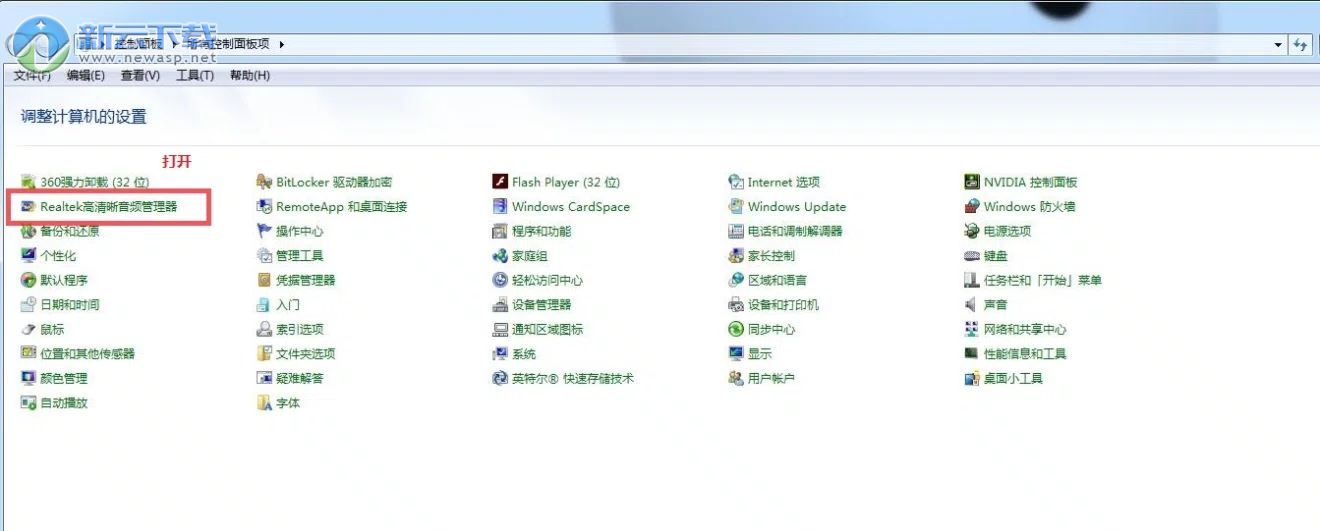Viewport: 1320px width, 531px height.
Task: Open the 电源选项 icon
Action: (x=972, y=231)
